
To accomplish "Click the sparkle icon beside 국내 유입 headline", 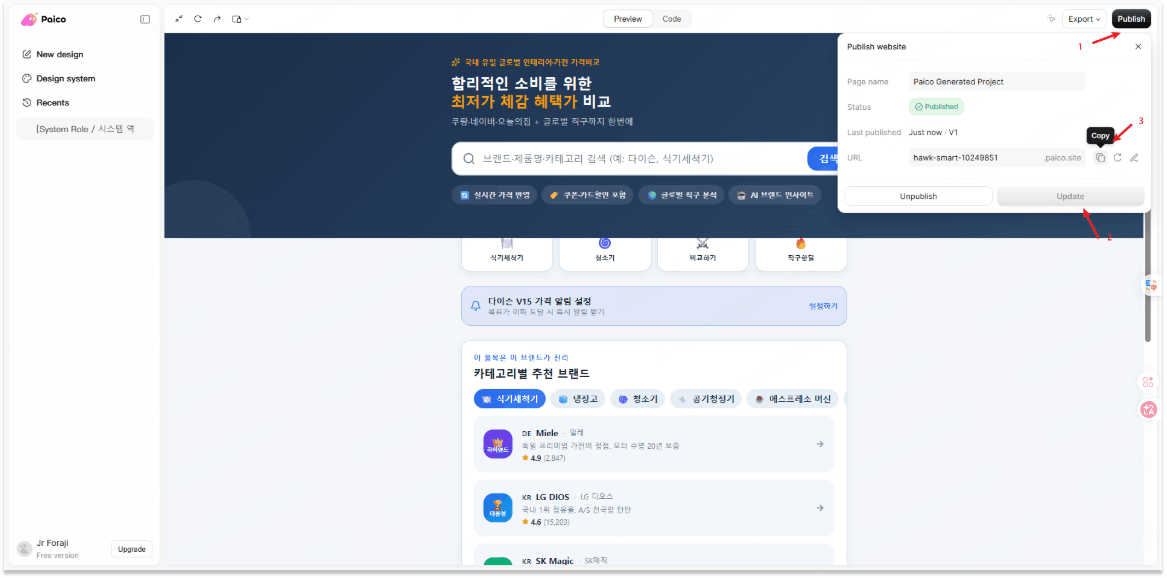I will pyautogui.click(x=456, y=62).
